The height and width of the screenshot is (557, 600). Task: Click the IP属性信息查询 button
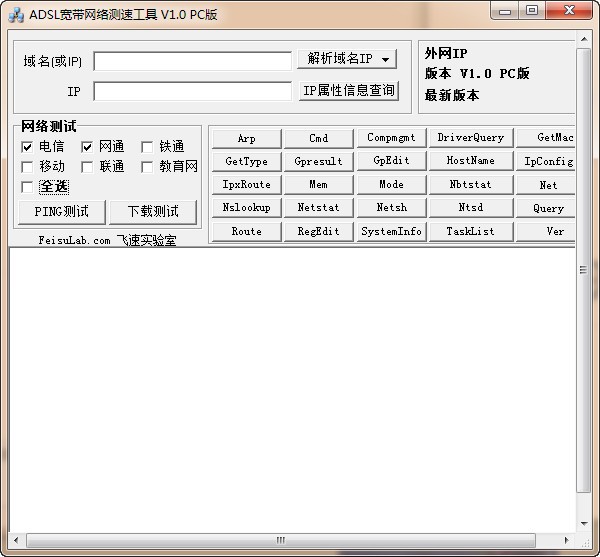click(x=348, y=91)
